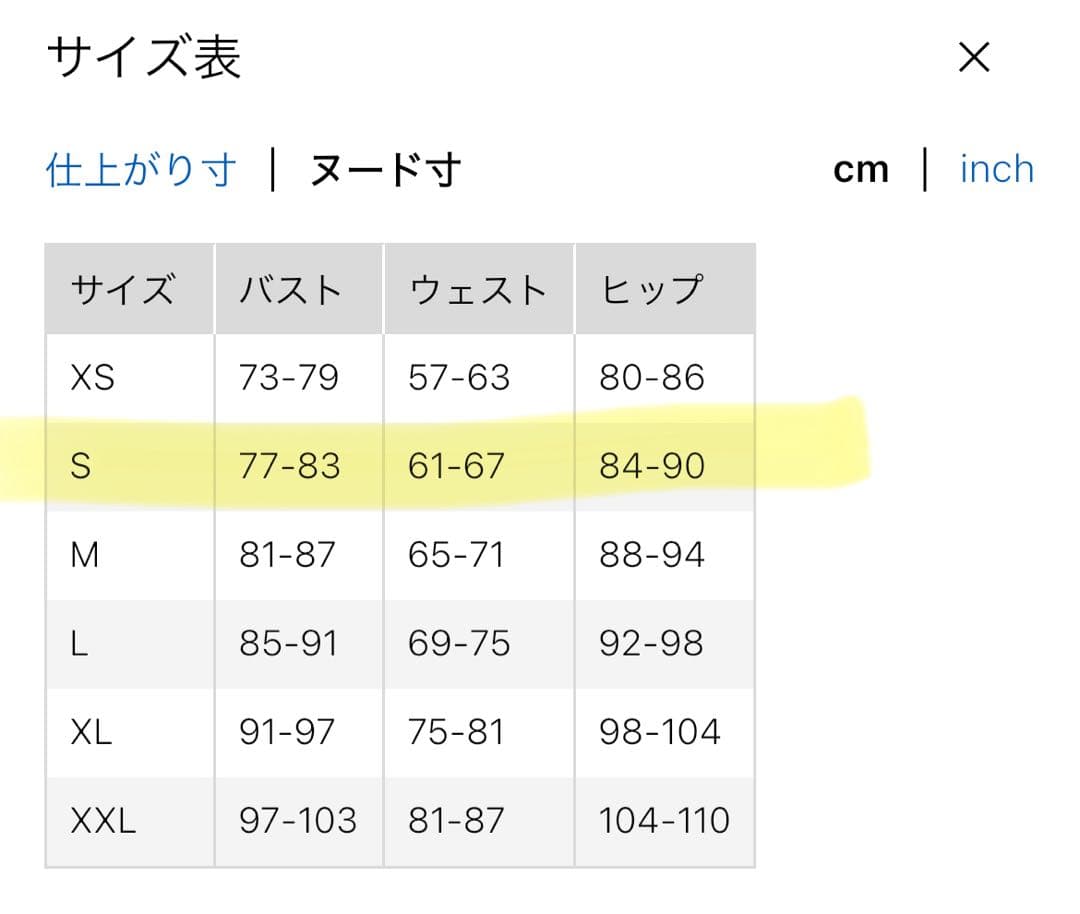Select the L size row label
This screenshot has width=1080, height=914.
tap(80, 643)
